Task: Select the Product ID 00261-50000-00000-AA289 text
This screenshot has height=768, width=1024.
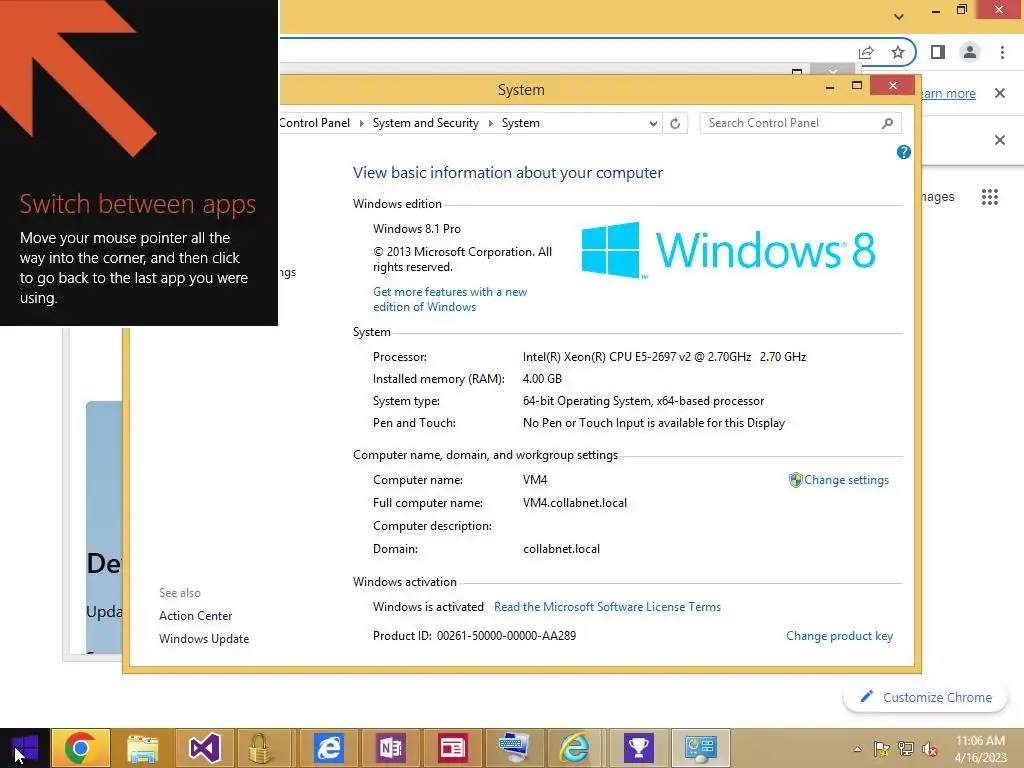Action: (474, 635)
